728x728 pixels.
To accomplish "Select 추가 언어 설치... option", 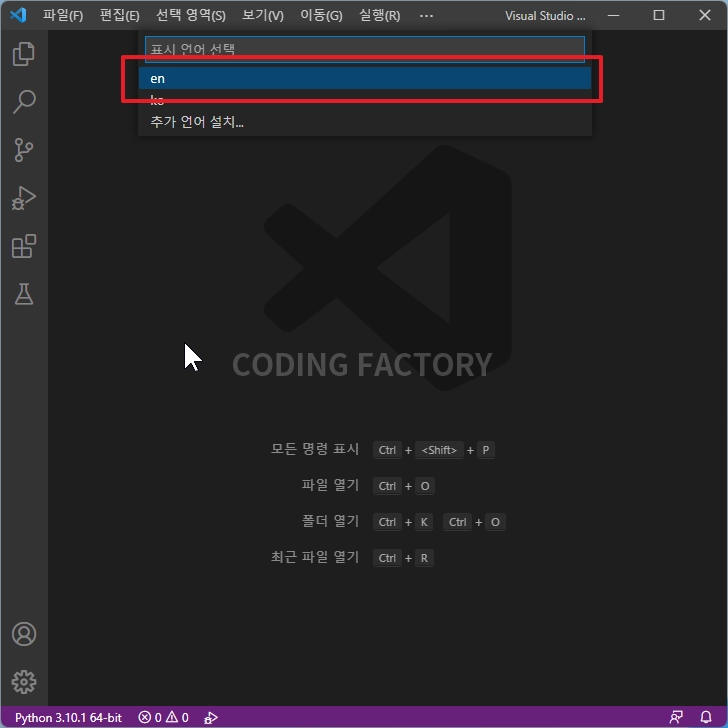I will (365, 122).
